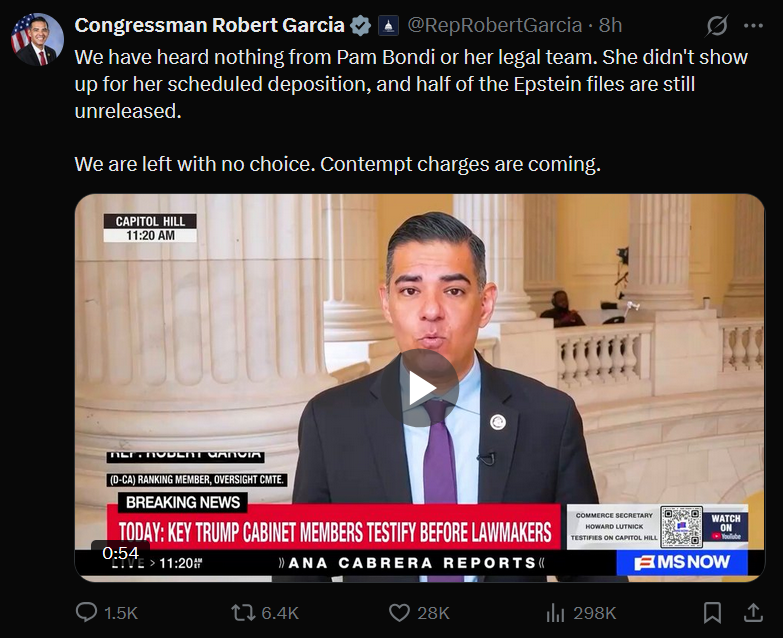Screen dimensions: 783x638
Task: View post analytics bar chart icon
Action: pos(555,613)
